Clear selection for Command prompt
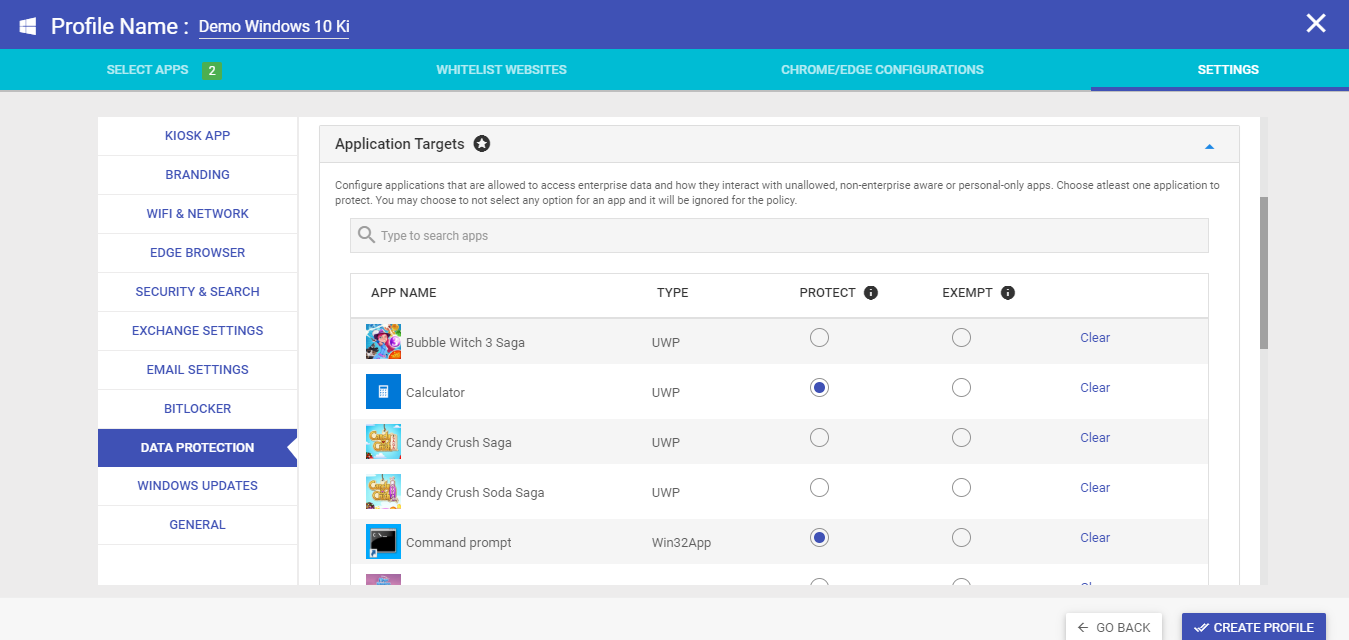Image resolution: width=1349 pixels, height=640 pixels. tap(1095, 538)
